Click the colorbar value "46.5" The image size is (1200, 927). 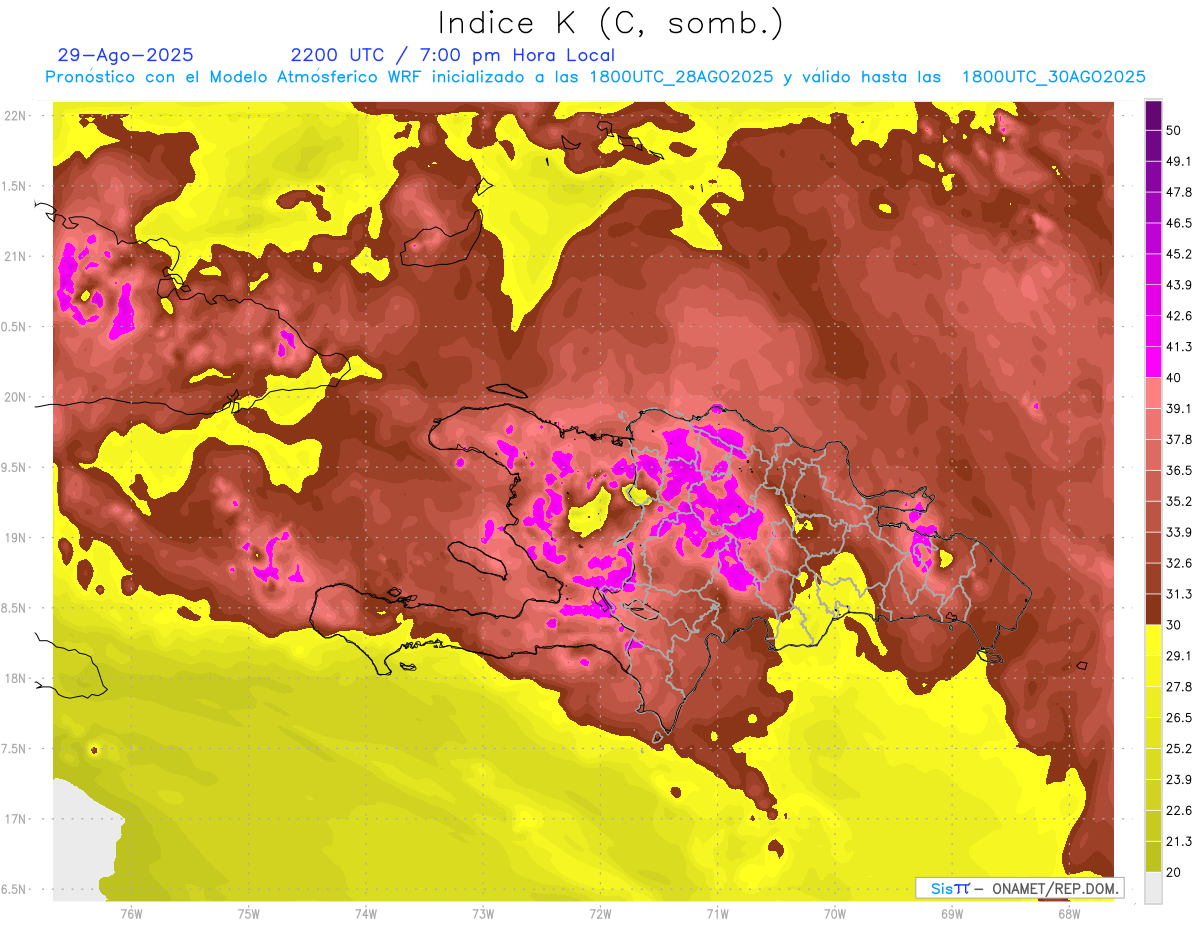coord(1179,223)
